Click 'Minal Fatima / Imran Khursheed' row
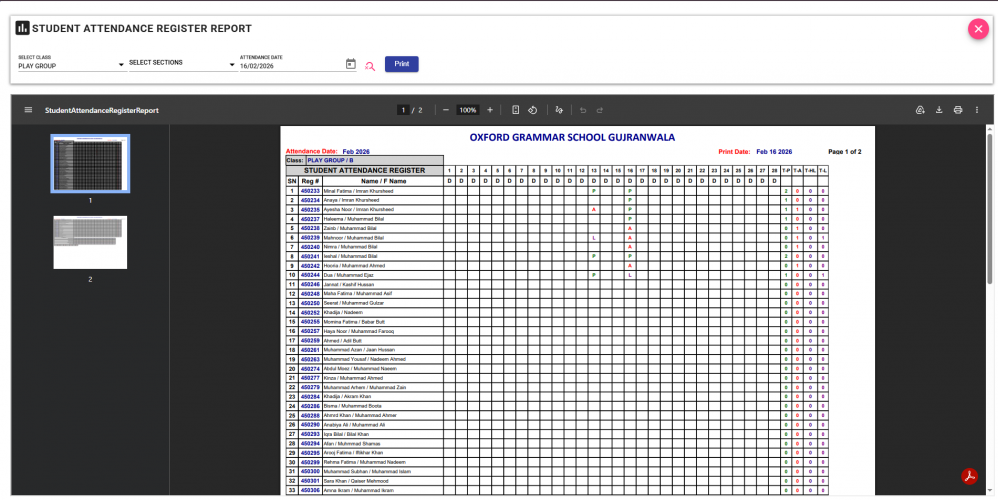998x500 pixels. tap(557, 191)
